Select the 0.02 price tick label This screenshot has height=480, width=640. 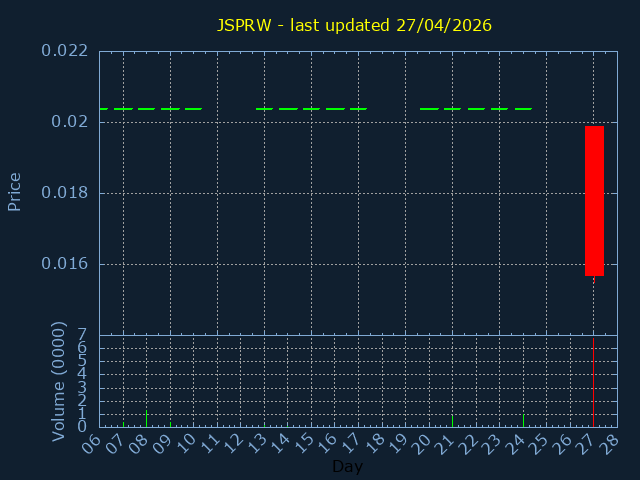pos(71,122)
